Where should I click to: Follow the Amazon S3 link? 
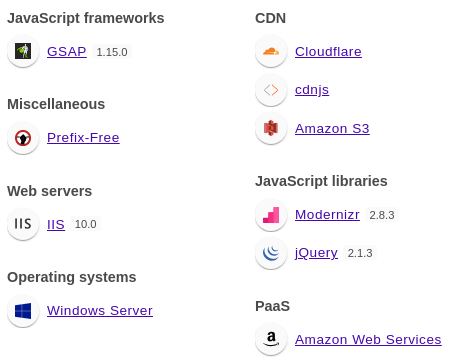332,129
